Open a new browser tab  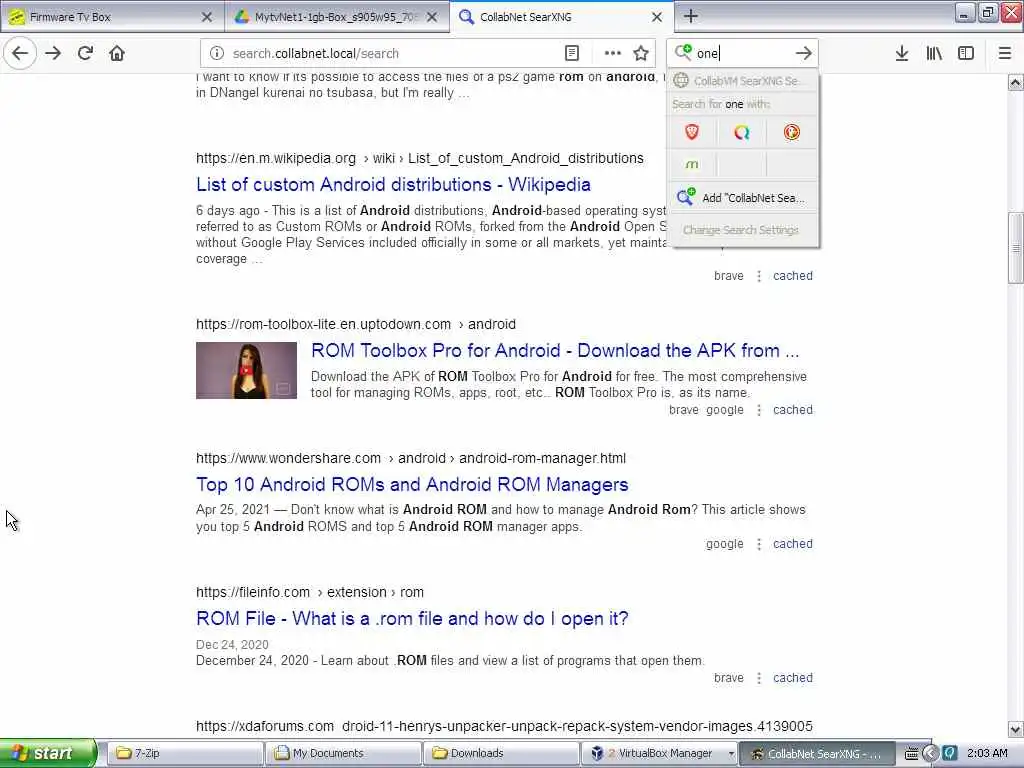click(691, 17)
